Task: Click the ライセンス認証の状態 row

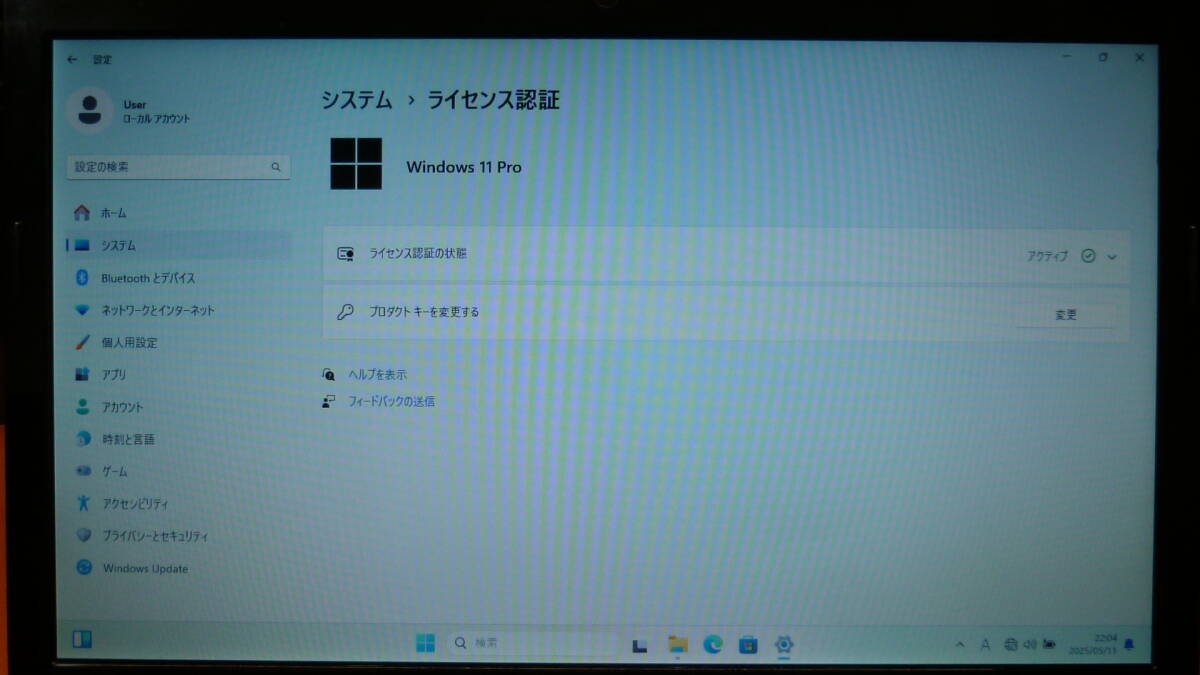Action: 726,255
